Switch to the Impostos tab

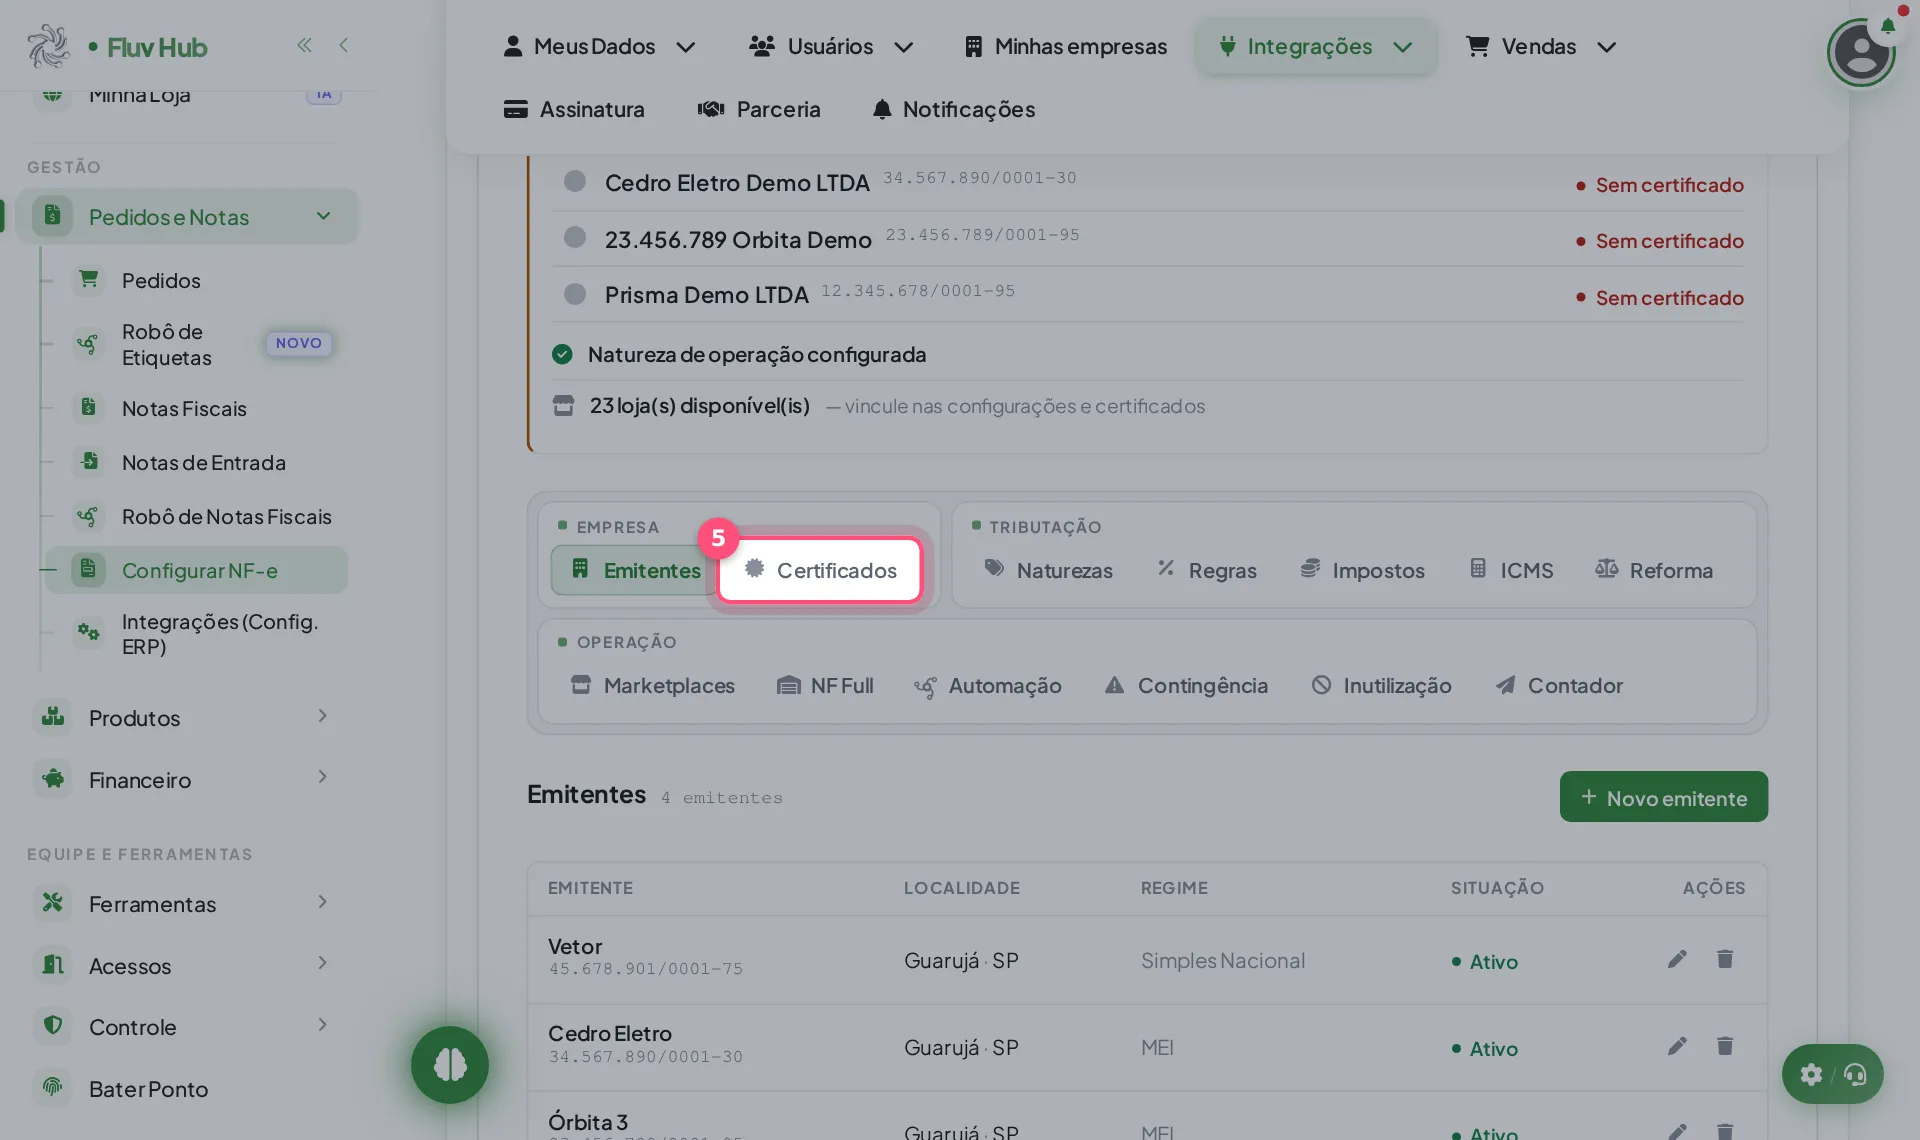coord(1362,570)
